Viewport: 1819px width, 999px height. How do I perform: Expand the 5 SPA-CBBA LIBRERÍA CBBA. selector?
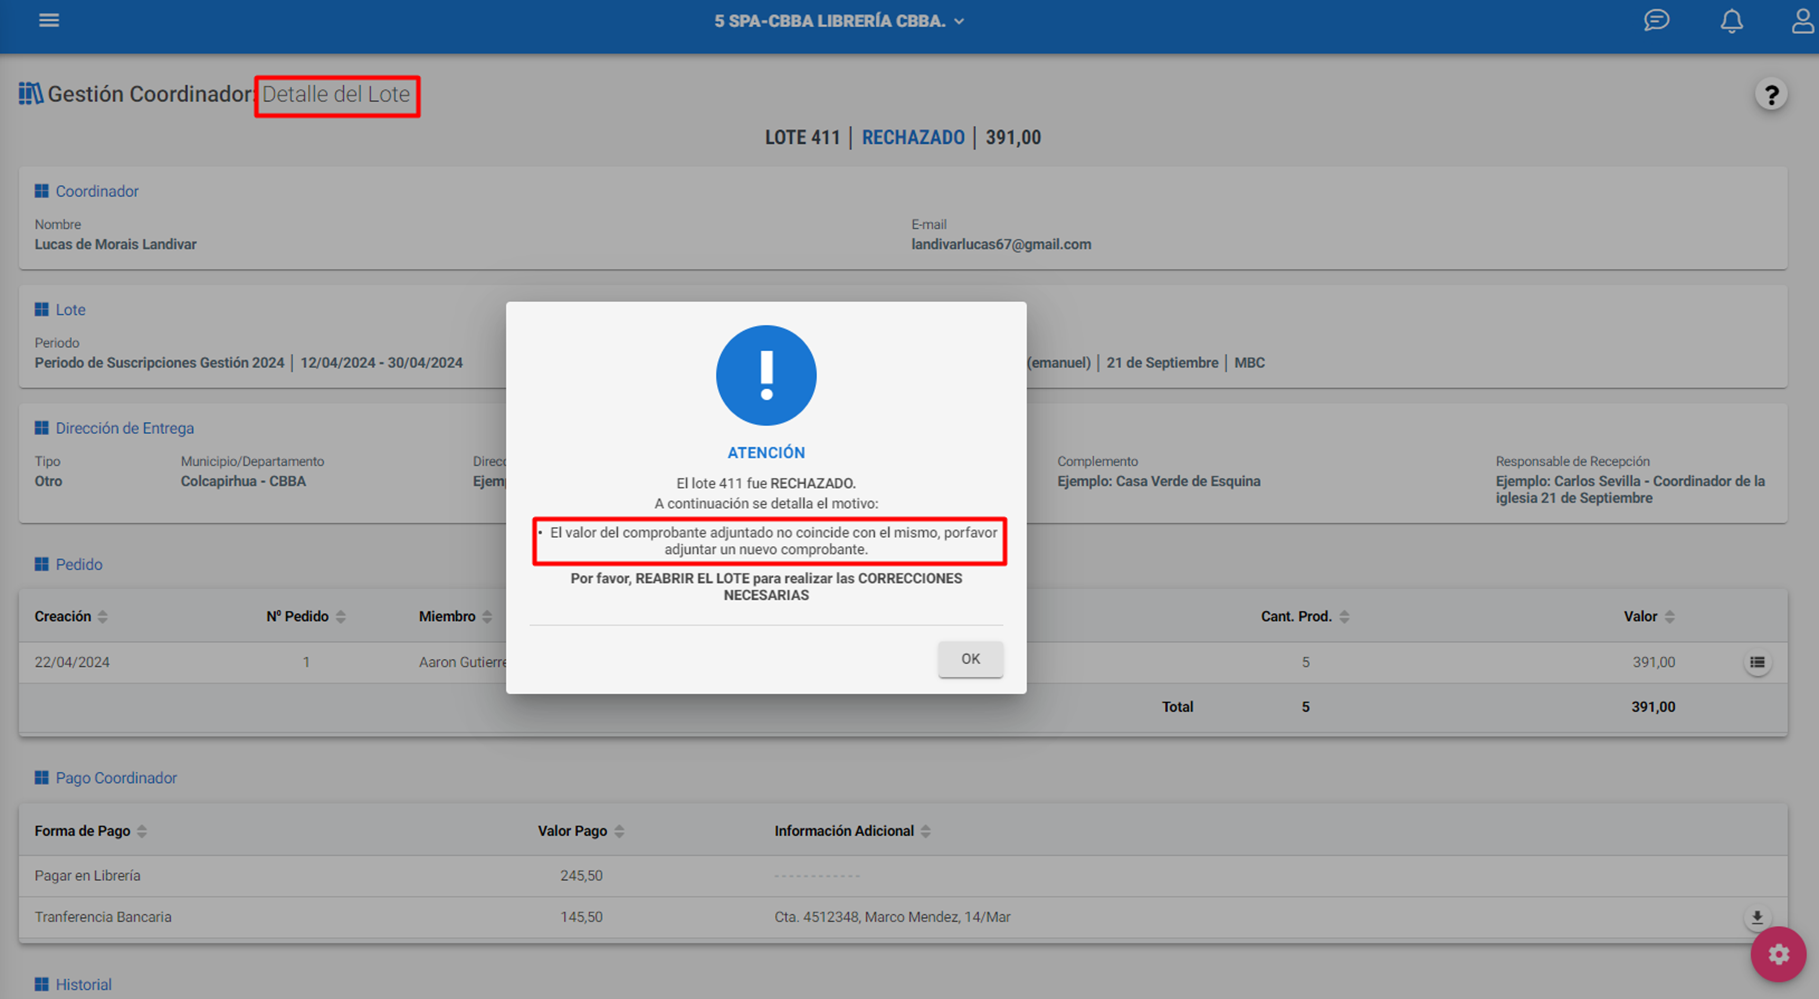839,21
